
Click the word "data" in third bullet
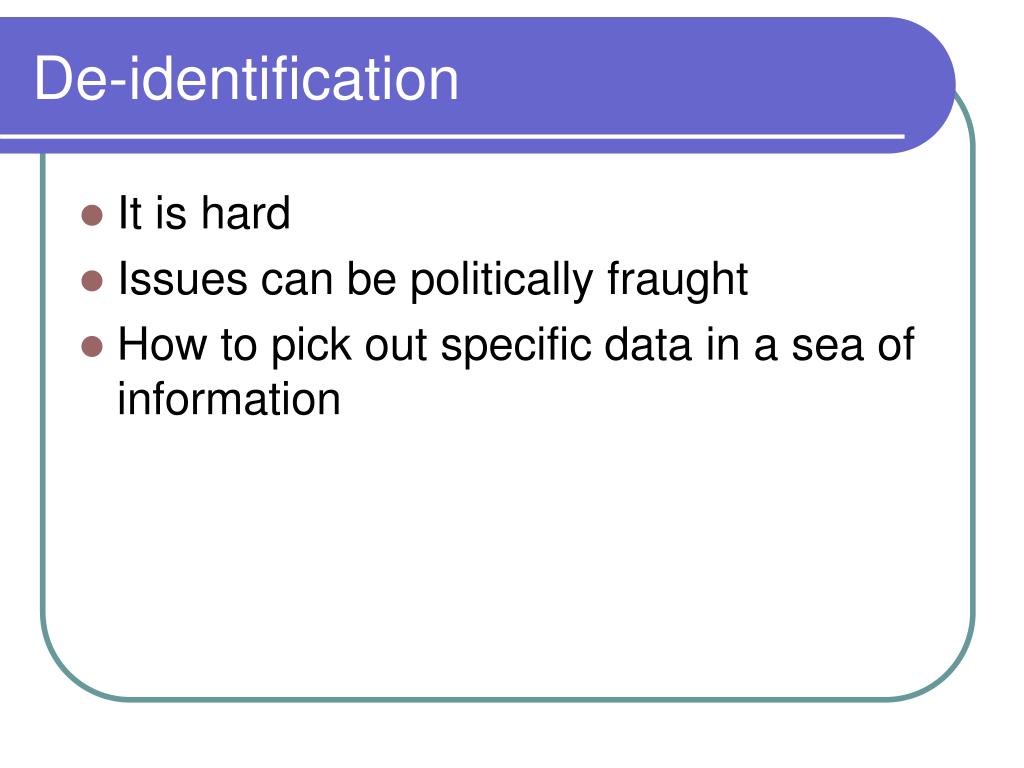(648, 344)
